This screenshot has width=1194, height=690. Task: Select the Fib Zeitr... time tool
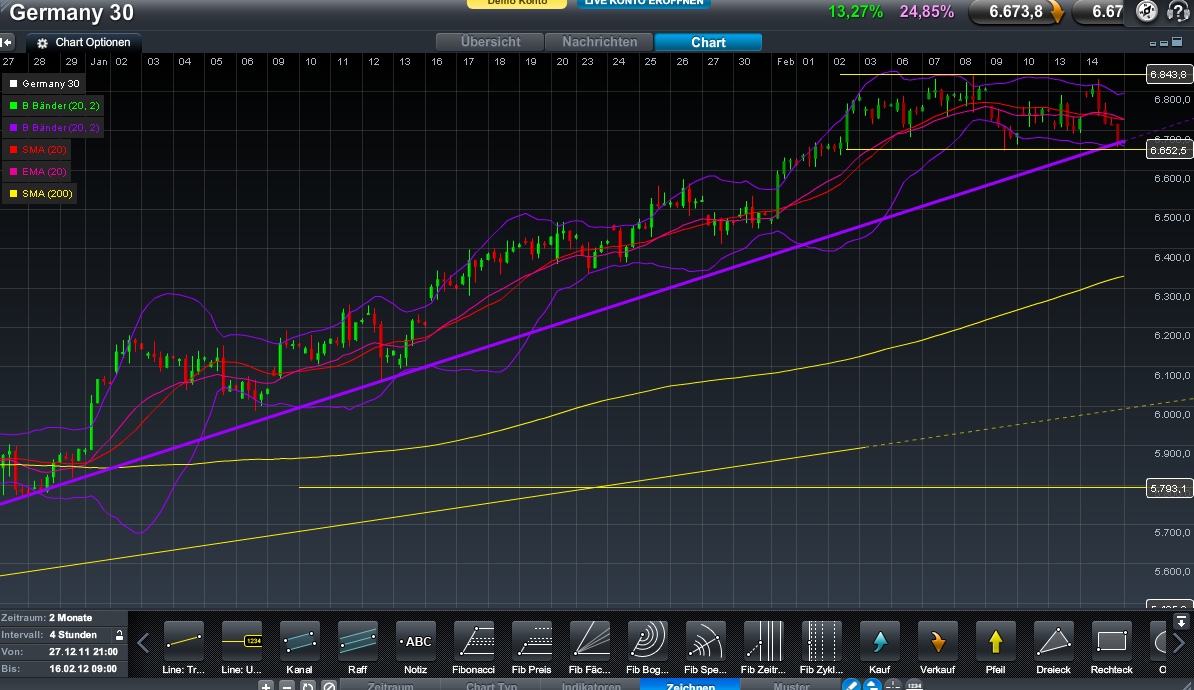coord(763,640)
